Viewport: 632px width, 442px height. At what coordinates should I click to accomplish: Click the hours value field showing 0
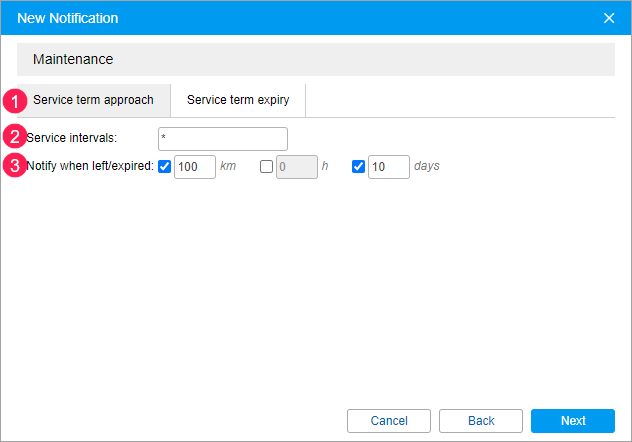click(x=296, y=167)
